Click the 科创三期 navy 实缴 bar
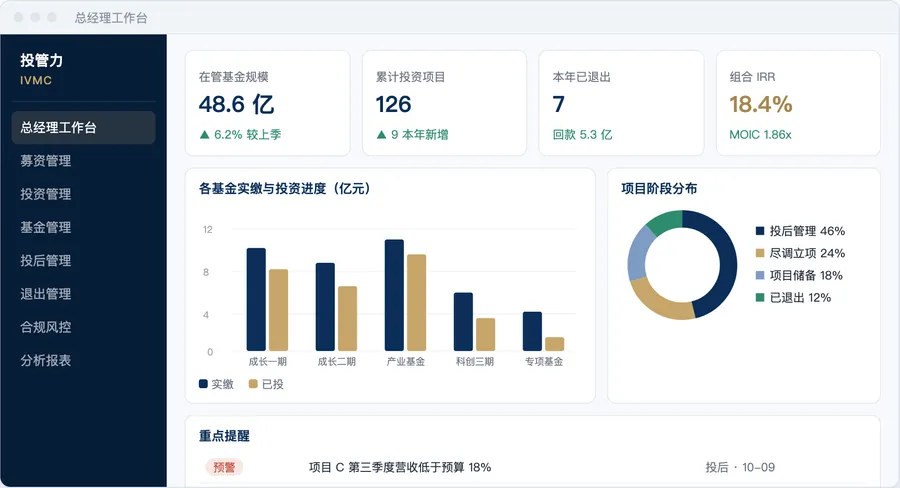The width and height of the screenshot is (900, 488). click(463, 322)
